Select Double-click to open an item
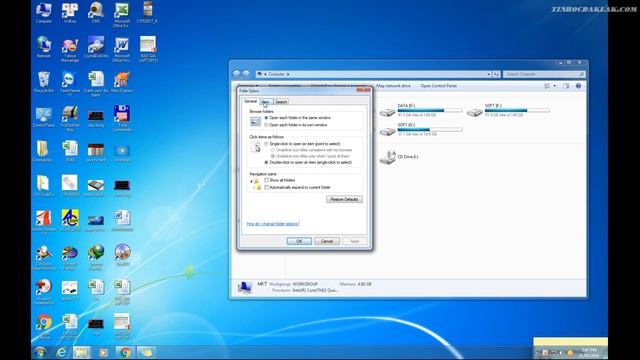Screen dimensions: 640x360 pyautogui.click(x=308, y=162)
